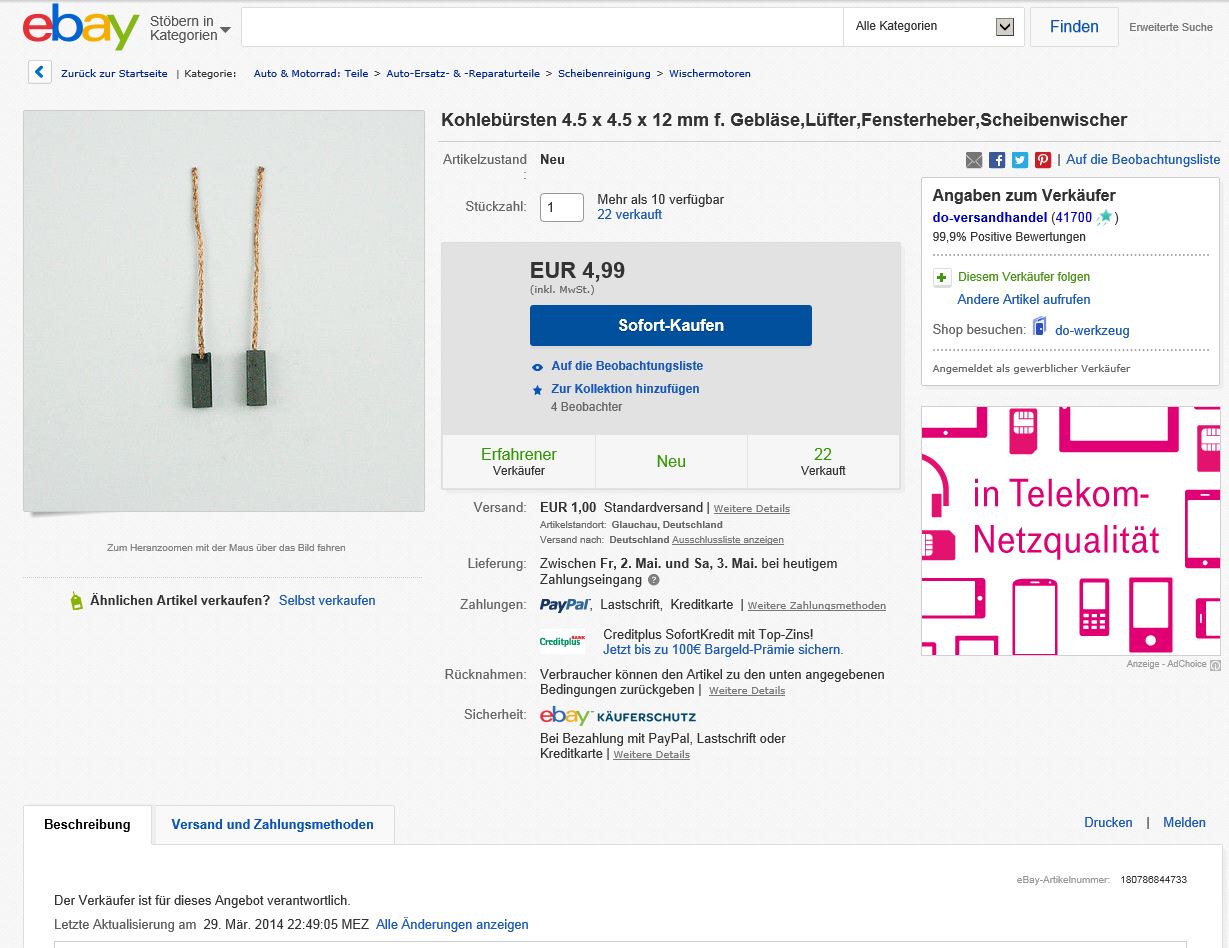Open Stöbern in Kategorien dropdown
The image size is (1229, 948).
(190, 28)
